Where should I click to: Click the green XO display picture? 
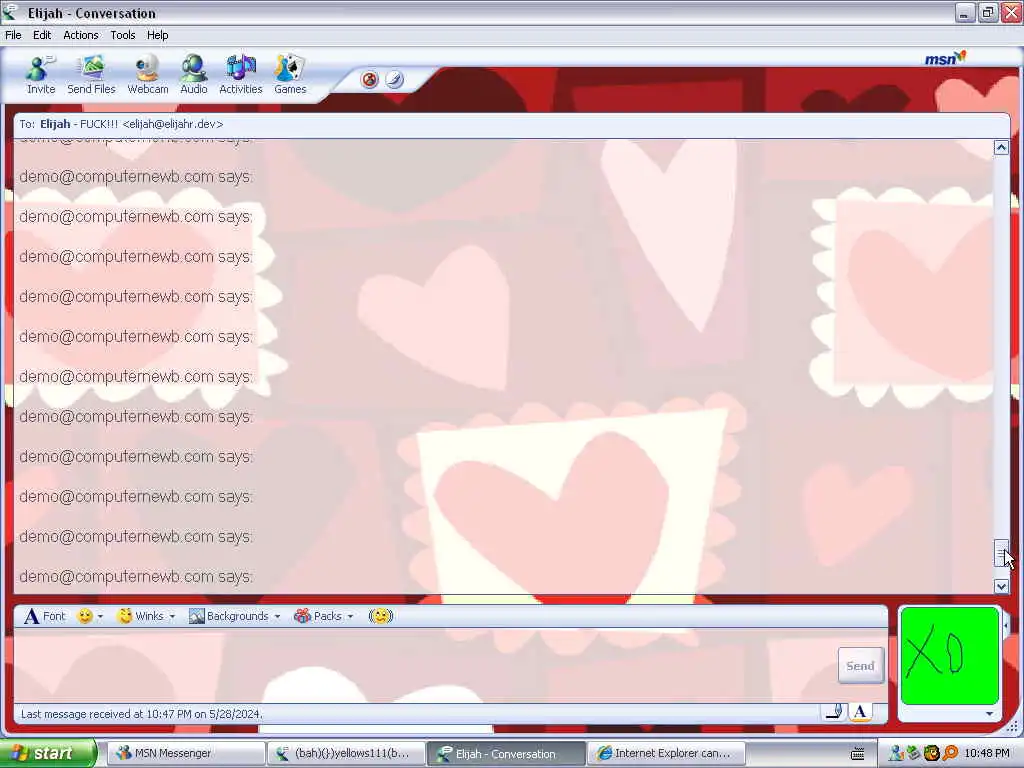point(950,656)
